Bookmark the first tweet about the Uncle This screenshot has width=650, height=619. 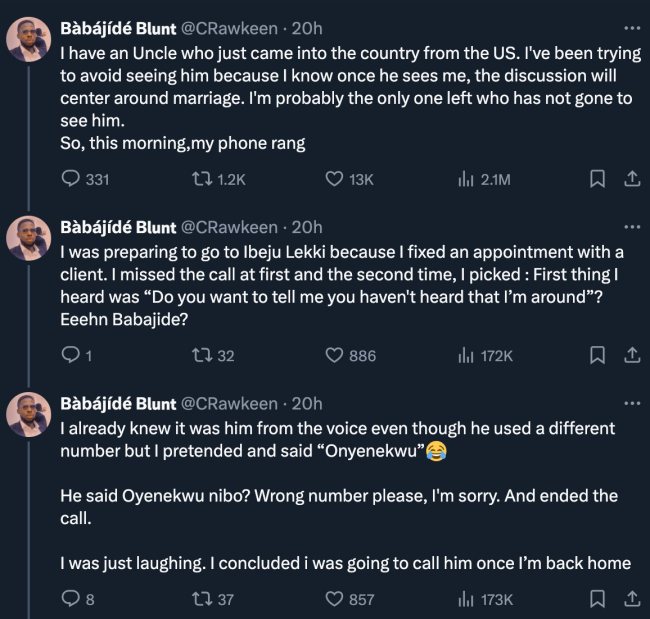597,179
